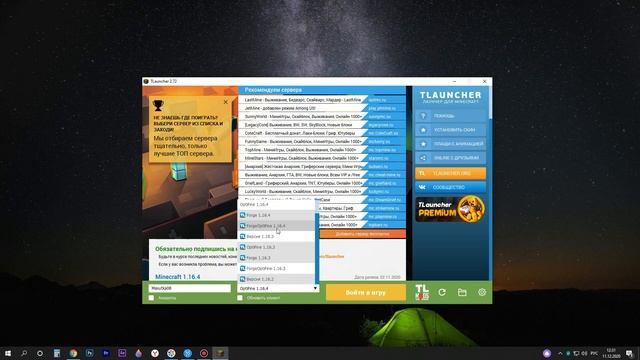
Task: Select 'OptiFine 1.16.3' in version list
Action: [x=276, y=247]
